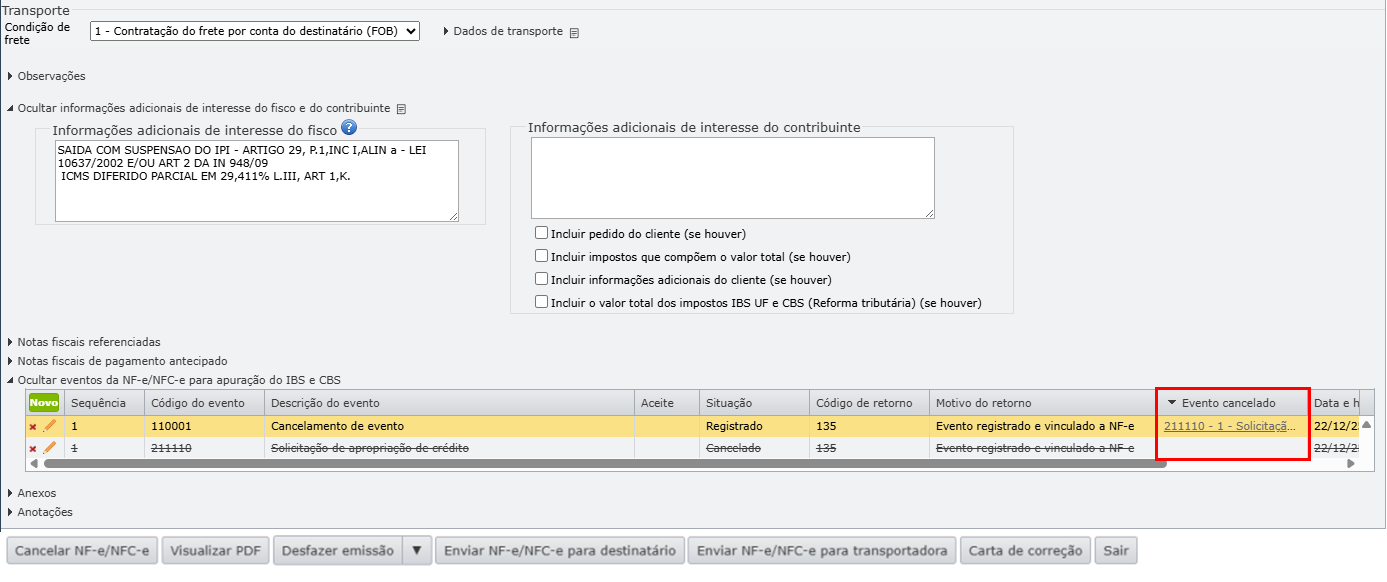Check Incluir impostos que compõem o valor total
This screenshot has width=1387, height=582.
click(541, 256)
